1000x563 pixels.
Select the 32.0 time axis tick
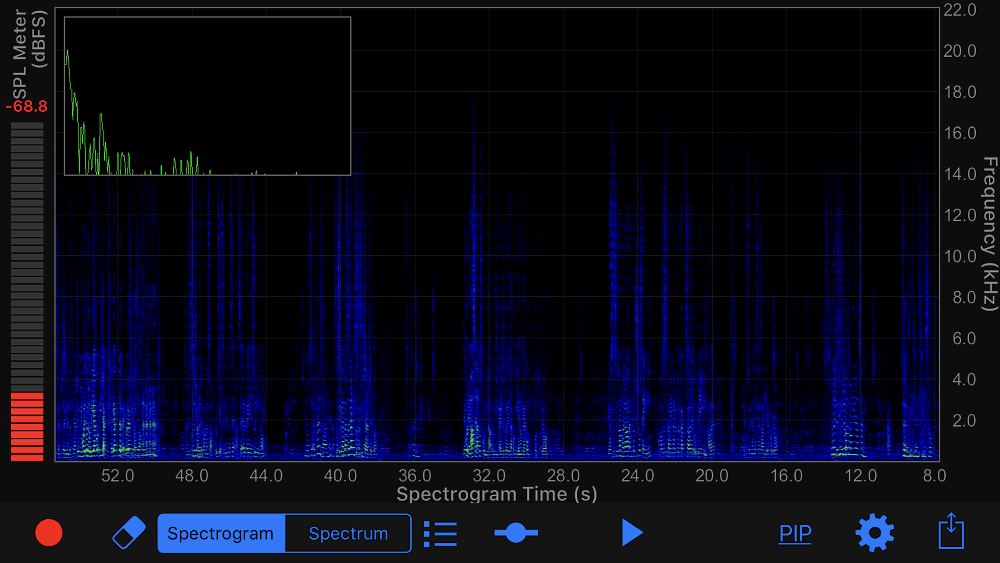click(489, 476)
